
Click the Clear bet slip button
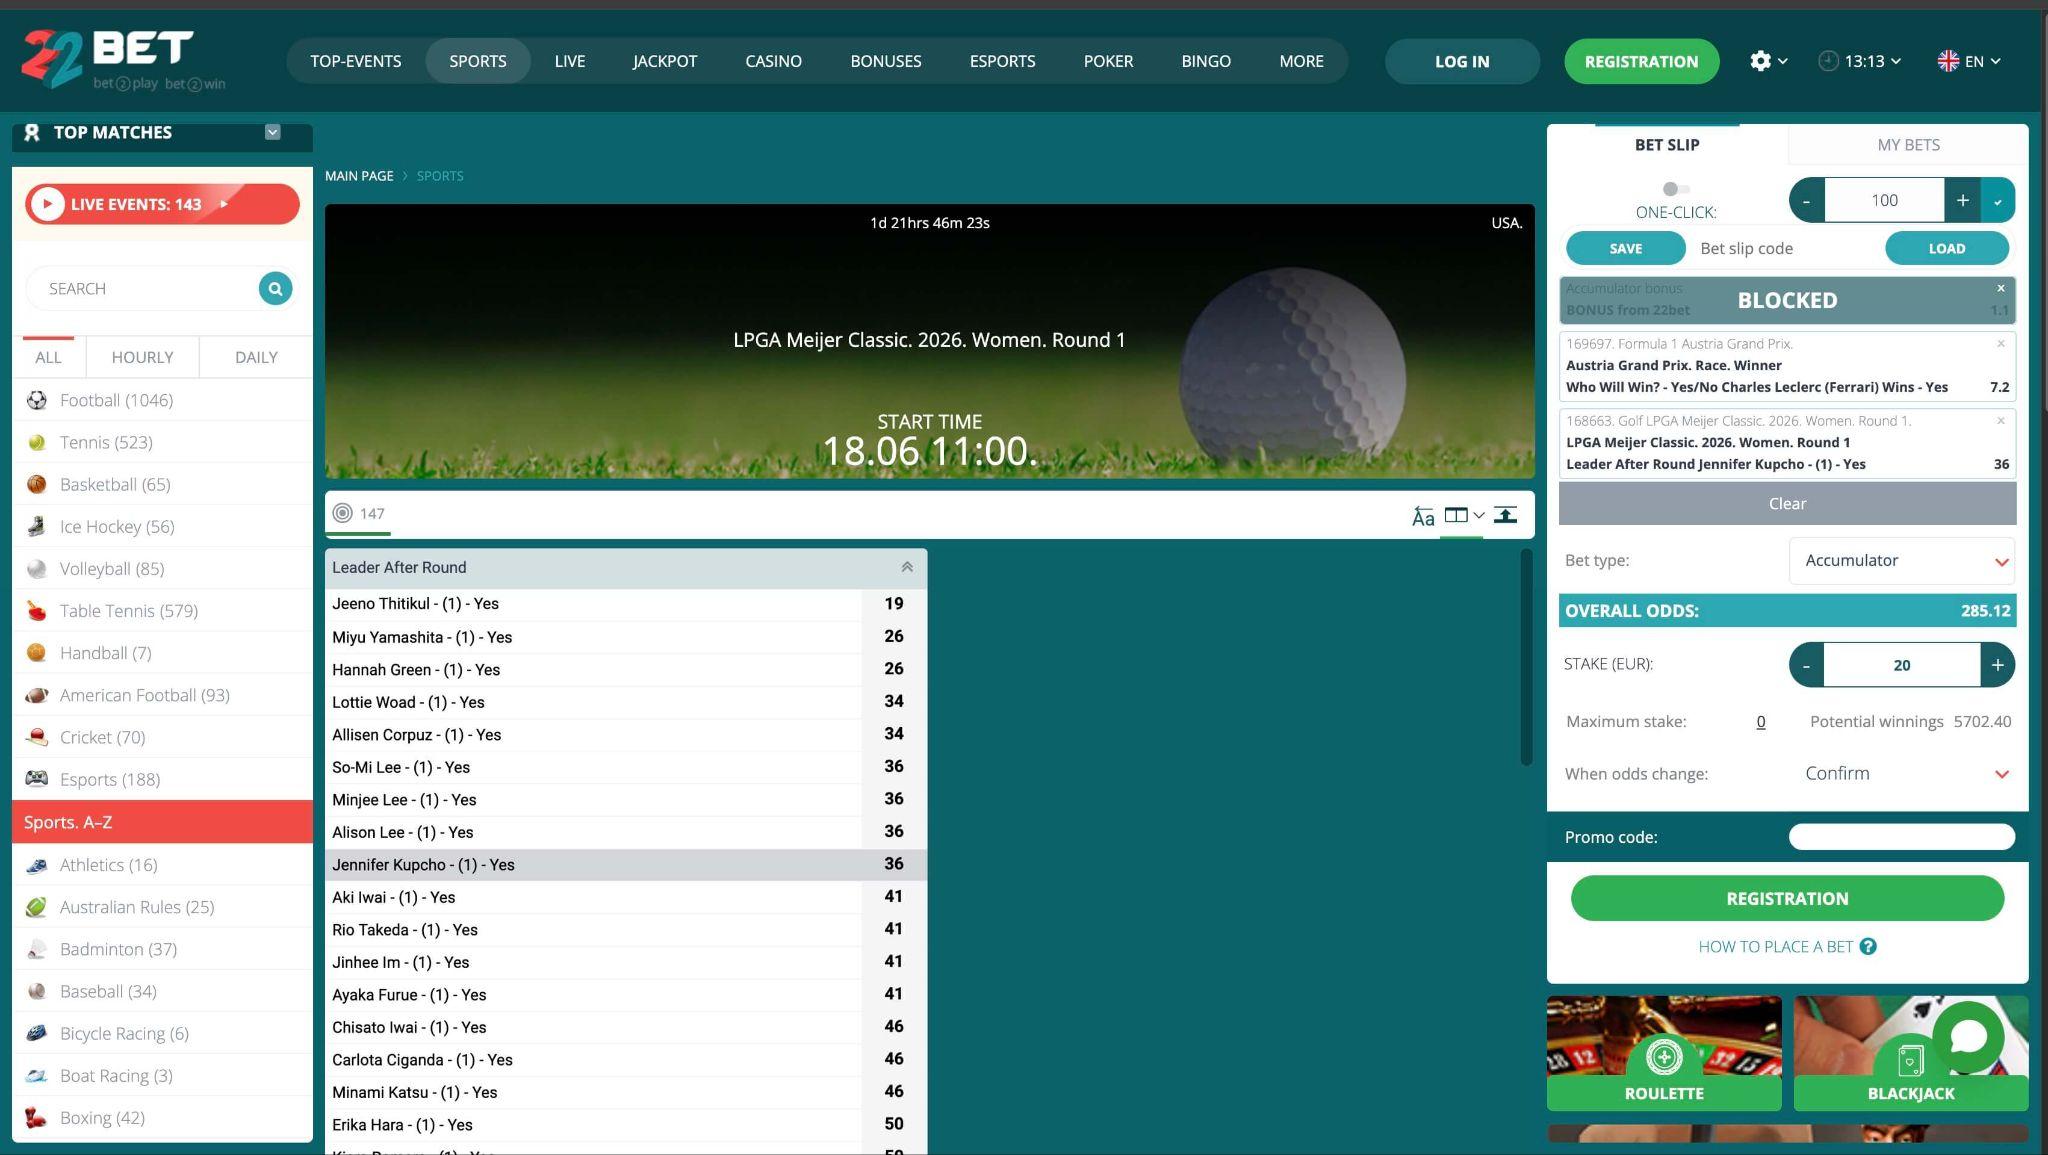[1787, 503]
